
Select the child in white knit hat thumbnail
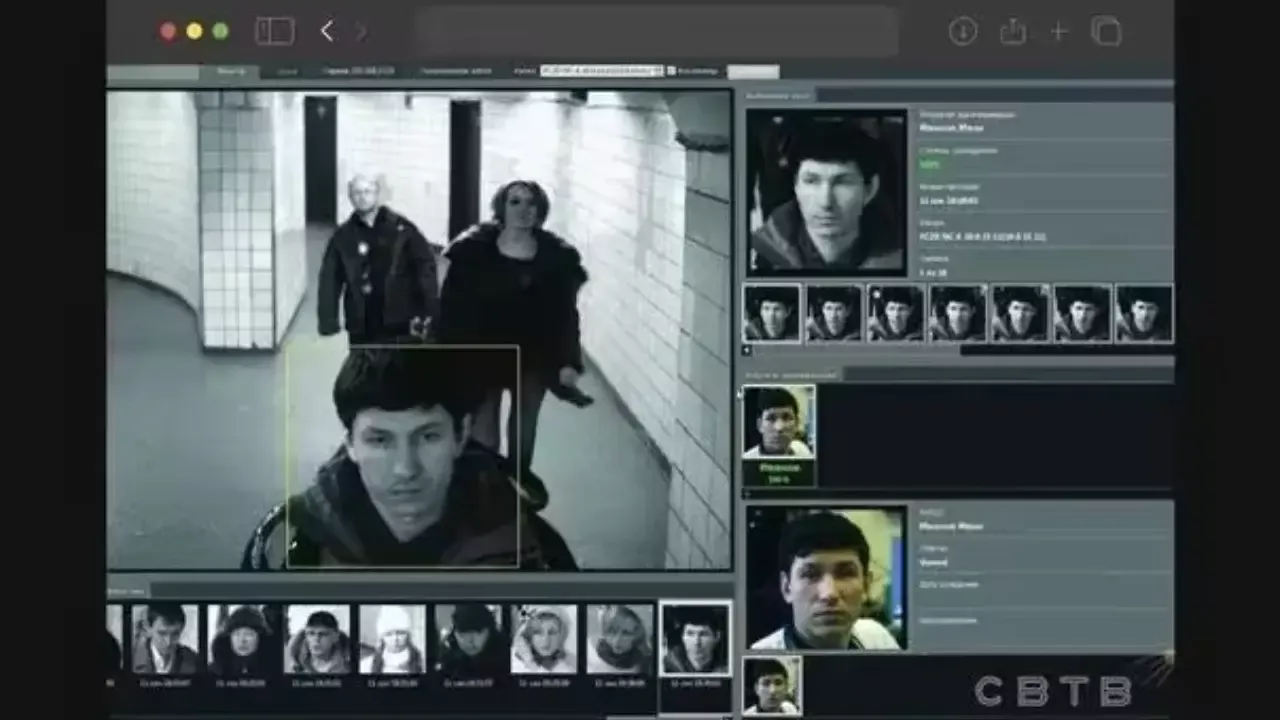(x=393, y=638)
